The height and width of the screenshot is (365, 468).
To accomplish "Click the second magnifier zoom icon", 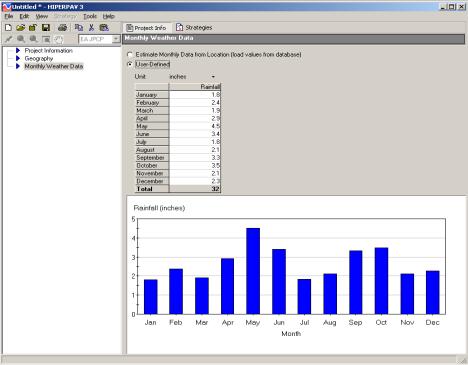I will point(34,39).
